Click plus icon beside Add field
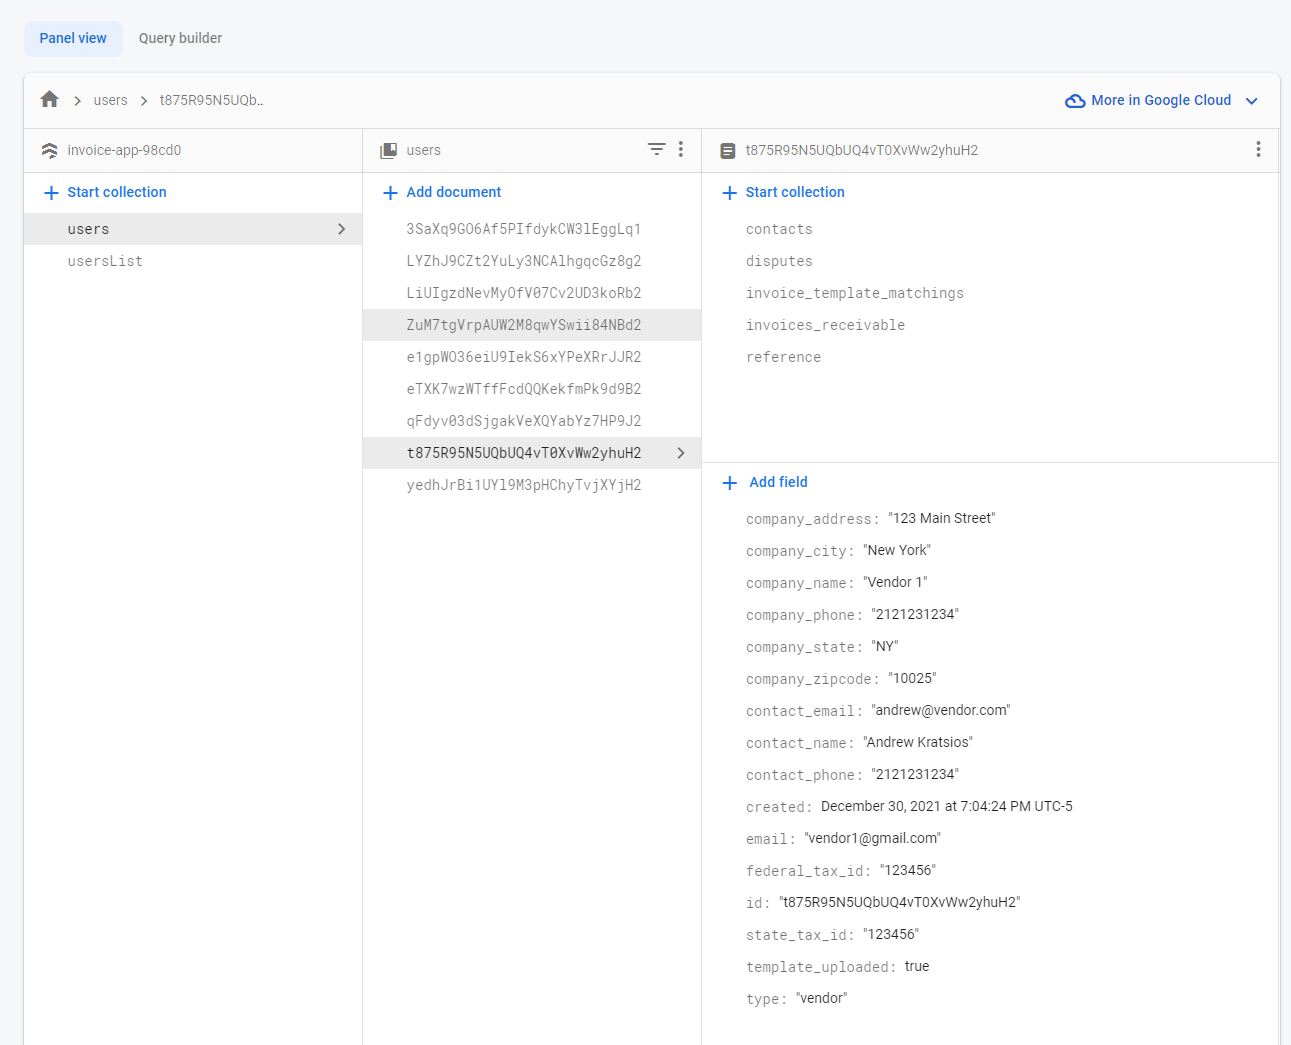 click(729, 483)
